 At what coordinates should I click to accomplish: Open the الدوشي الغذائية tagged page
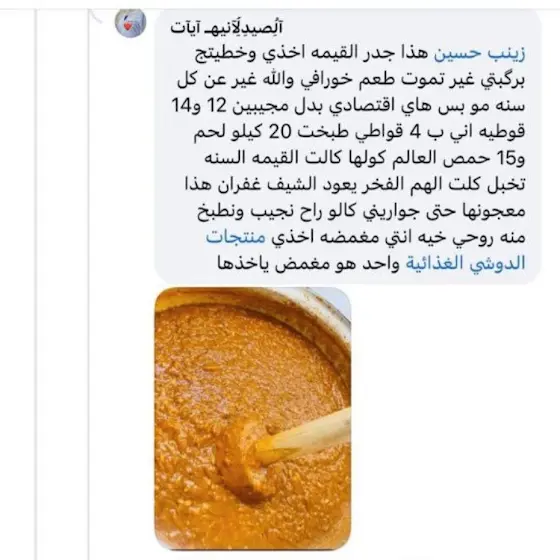[x=465, y=263]
